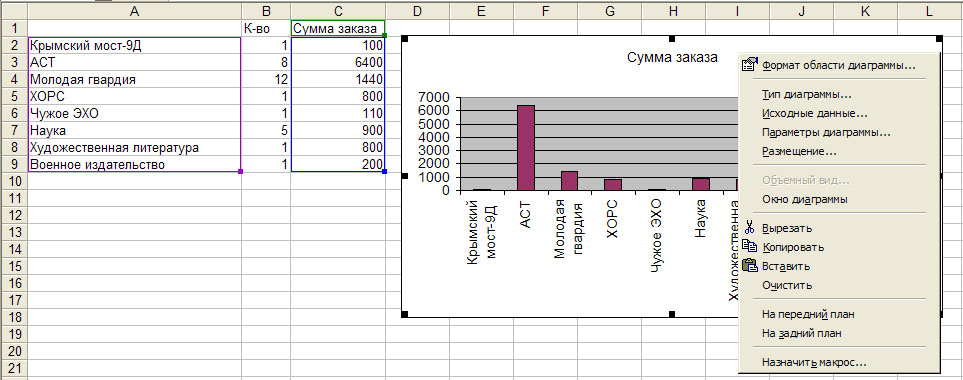Click chart top-center resize handle
Image resolution: width=963 pixels, height=380 pixels.
671,39
